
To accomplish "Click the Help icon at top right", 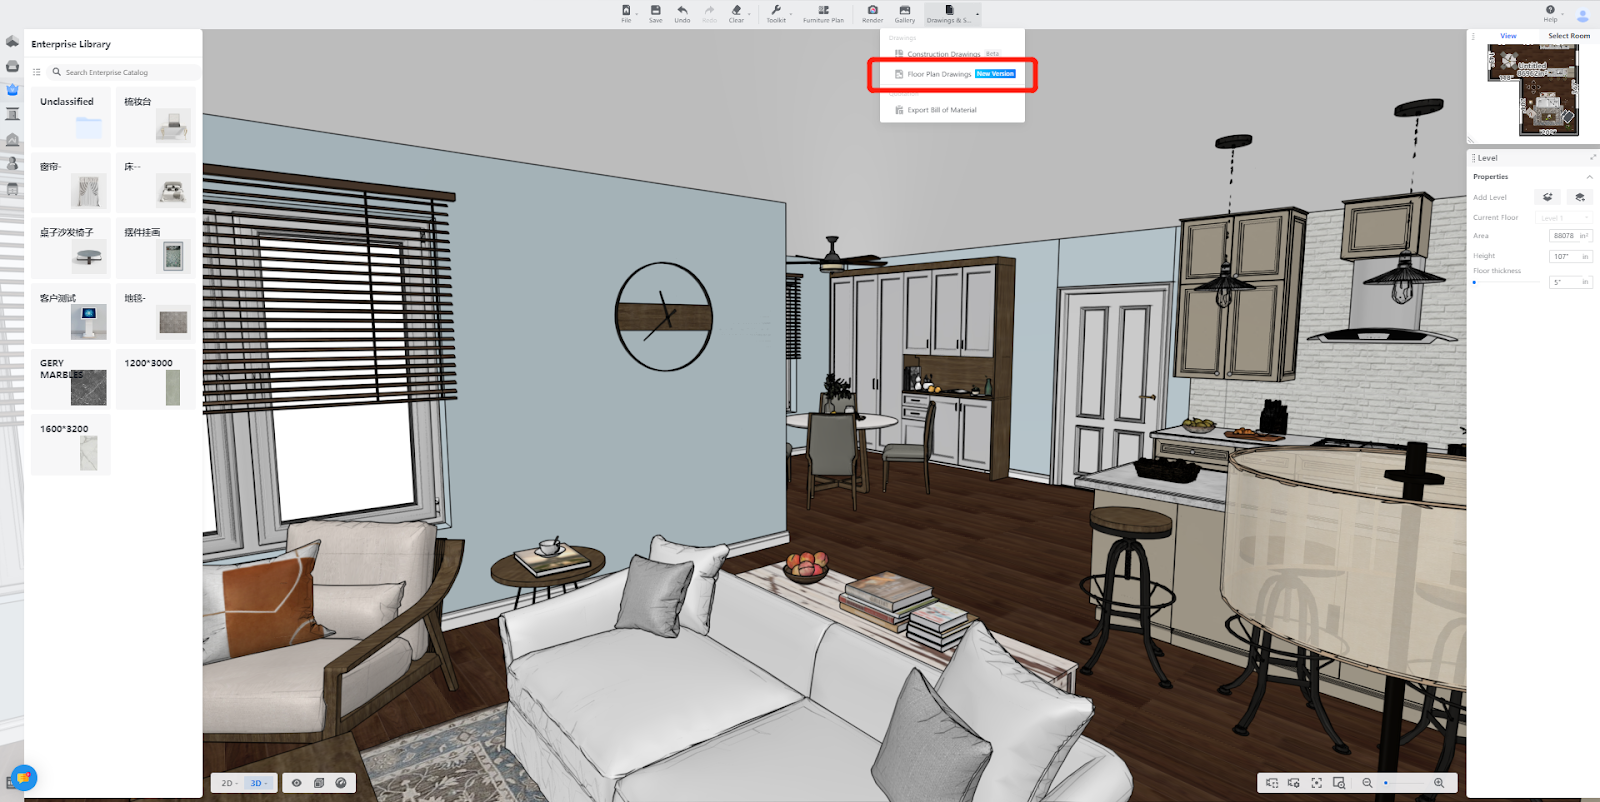I will [1550, 11].
